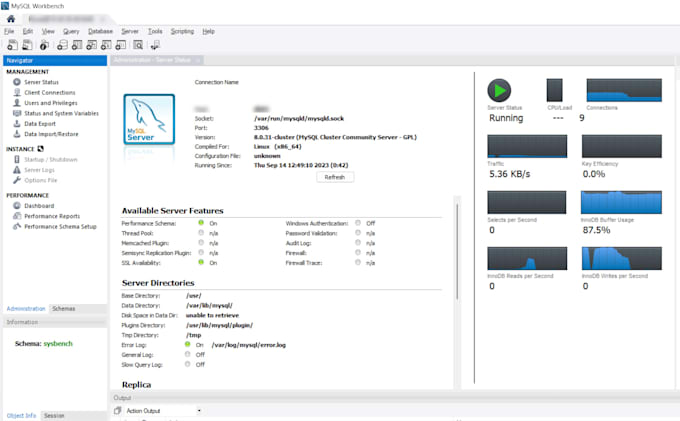
Task: Click the MySQL Server dolphin logo
Action: pyautogui.click(x=149, y=119)
